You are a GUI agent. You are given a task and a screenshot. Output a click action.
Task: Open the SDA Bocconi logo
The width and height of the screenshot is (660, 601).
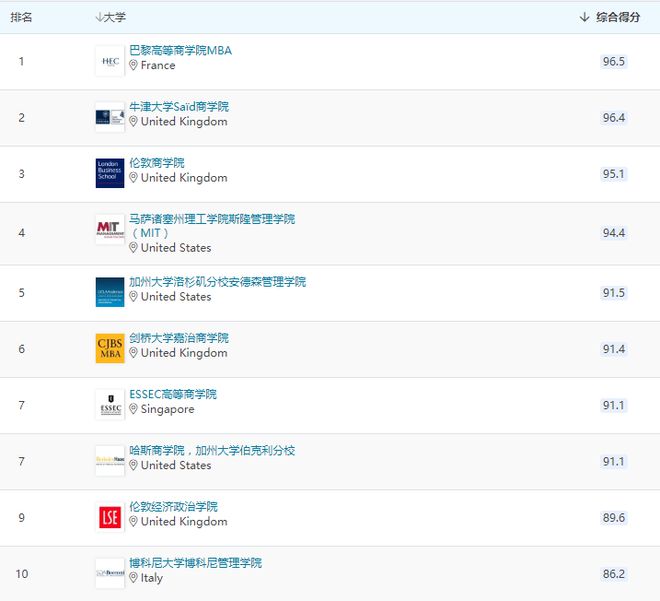pos(110,573)
